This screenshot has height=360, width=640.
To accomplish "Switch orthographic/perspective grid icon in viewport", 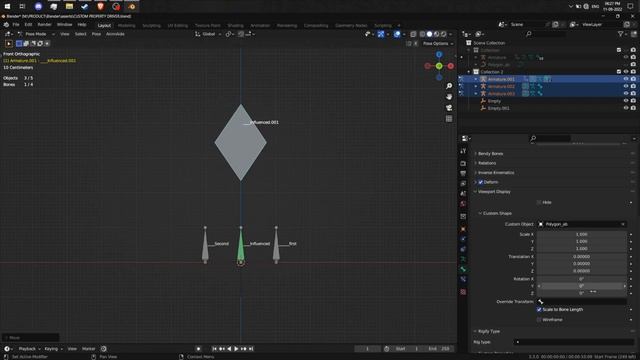I will click(x=449, y=119).
